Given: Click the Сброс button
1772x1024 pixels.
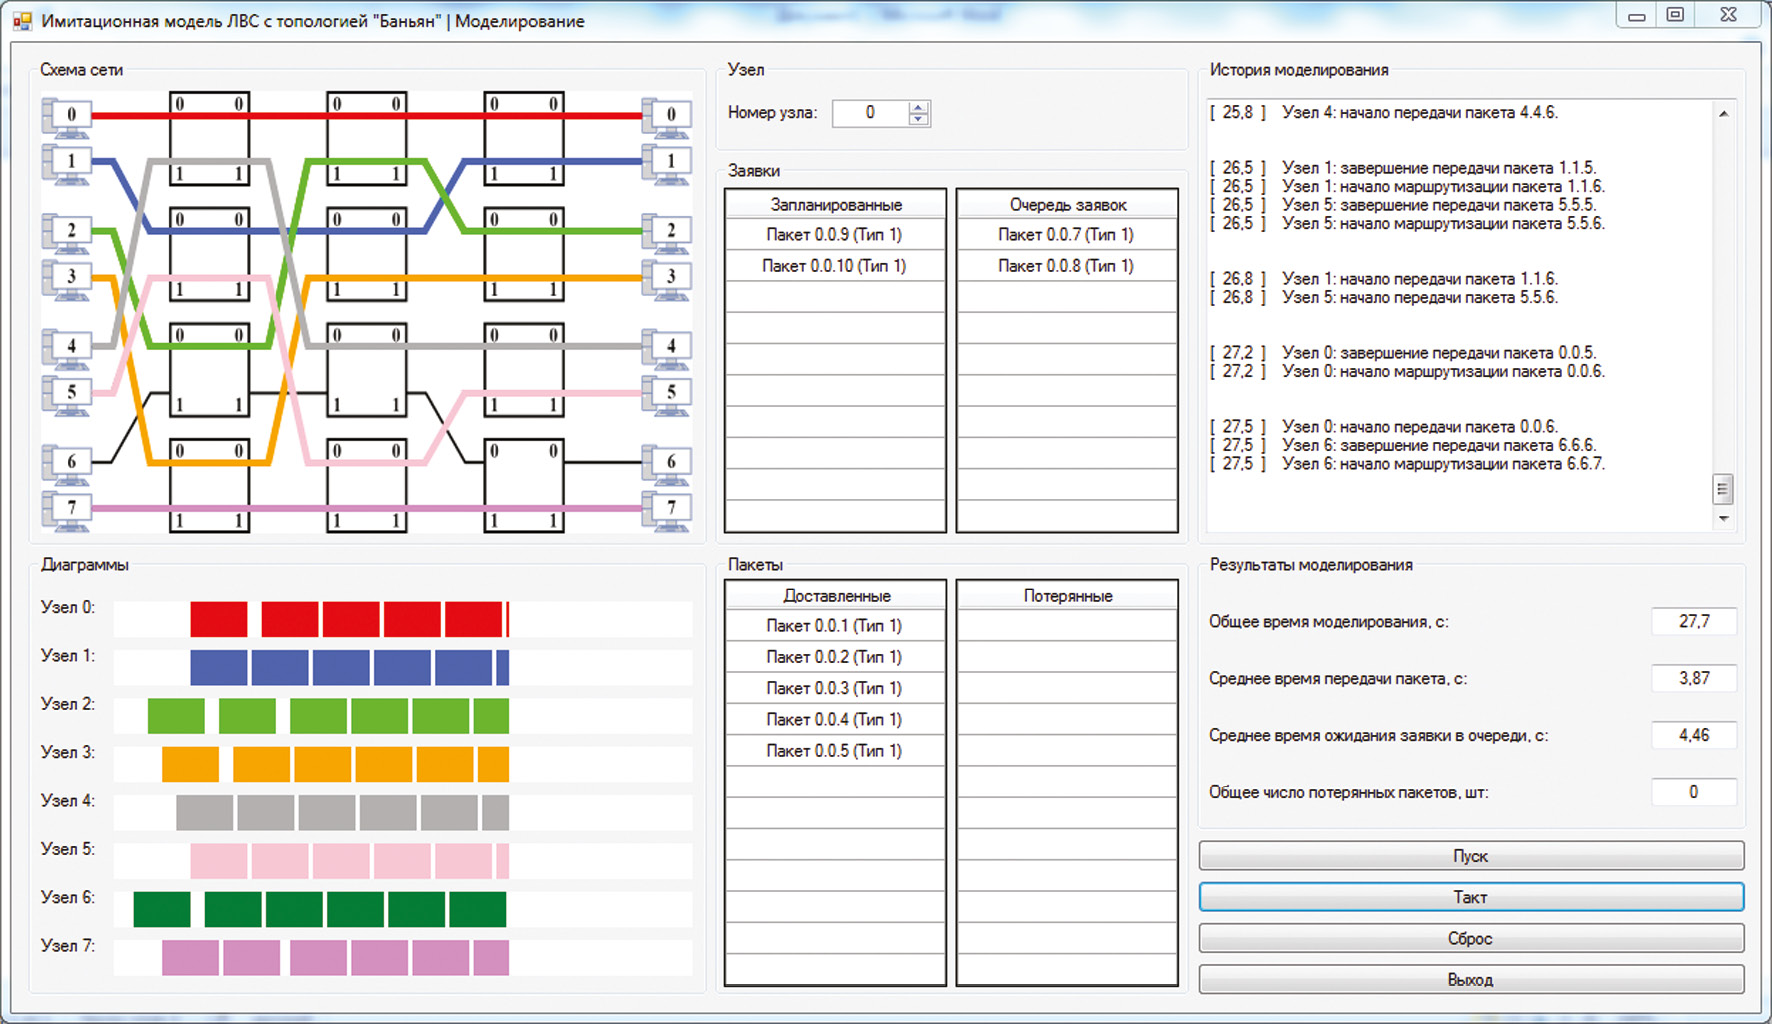Looking at the screenshot, I should pyautogui.click(x=1470, y=938).
